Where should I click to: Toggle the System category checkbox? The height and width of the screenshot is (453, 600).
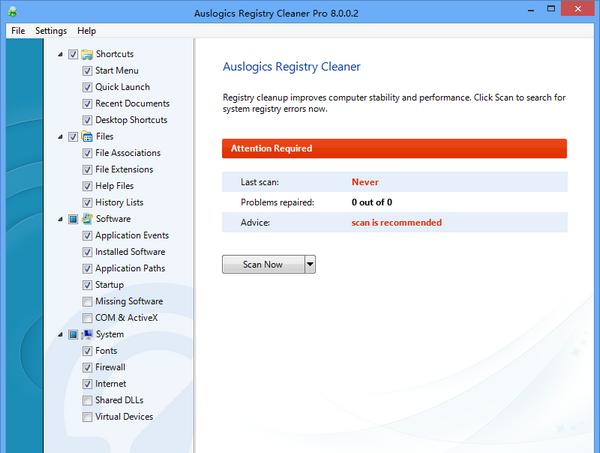coord(73,334)
